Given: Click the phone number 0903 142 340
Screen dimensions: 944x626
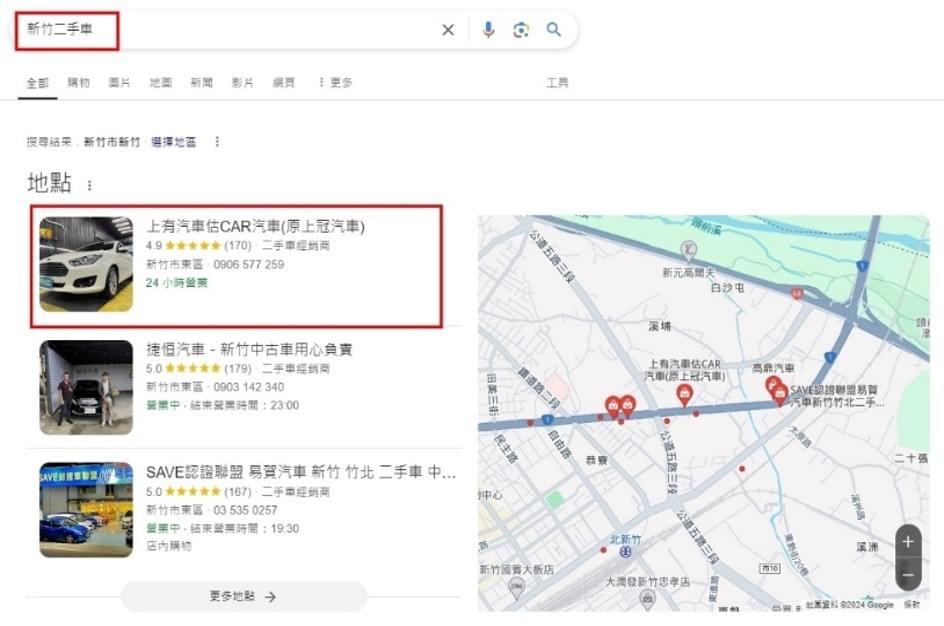Looking at the screenshot, I should 249,387.
